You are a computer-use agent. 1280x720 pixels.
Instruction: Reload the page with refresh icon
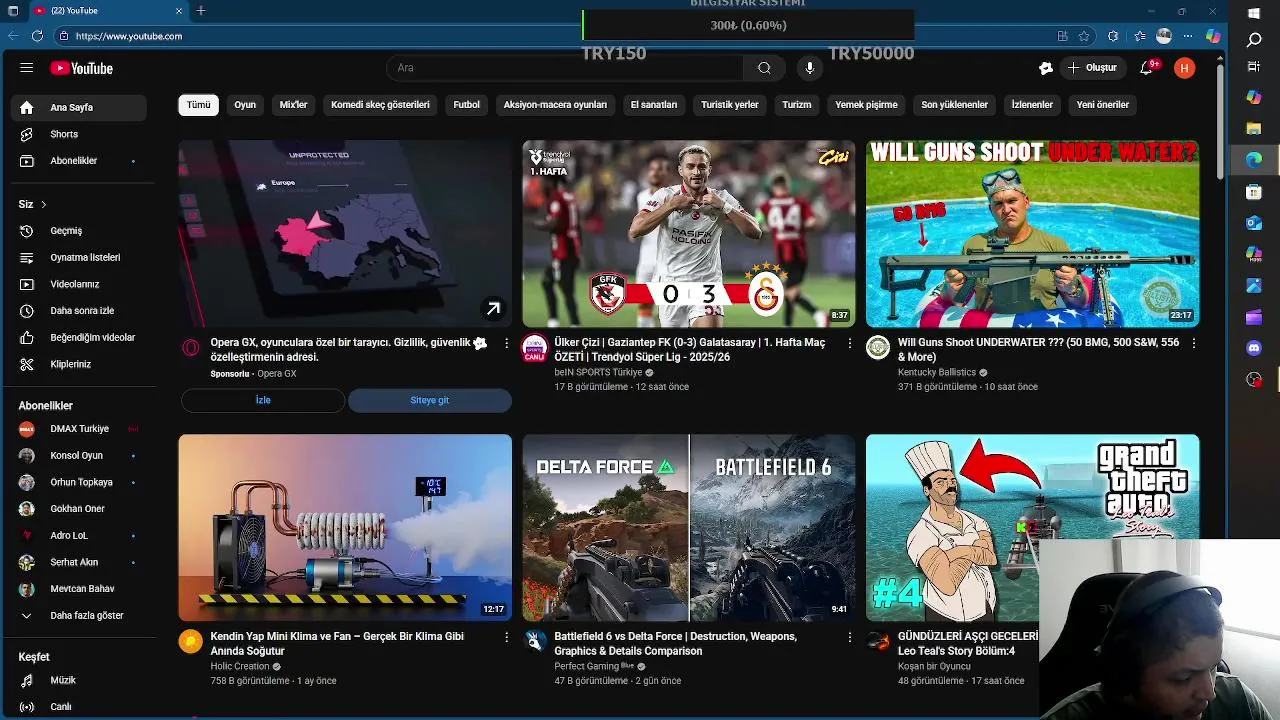38,36
